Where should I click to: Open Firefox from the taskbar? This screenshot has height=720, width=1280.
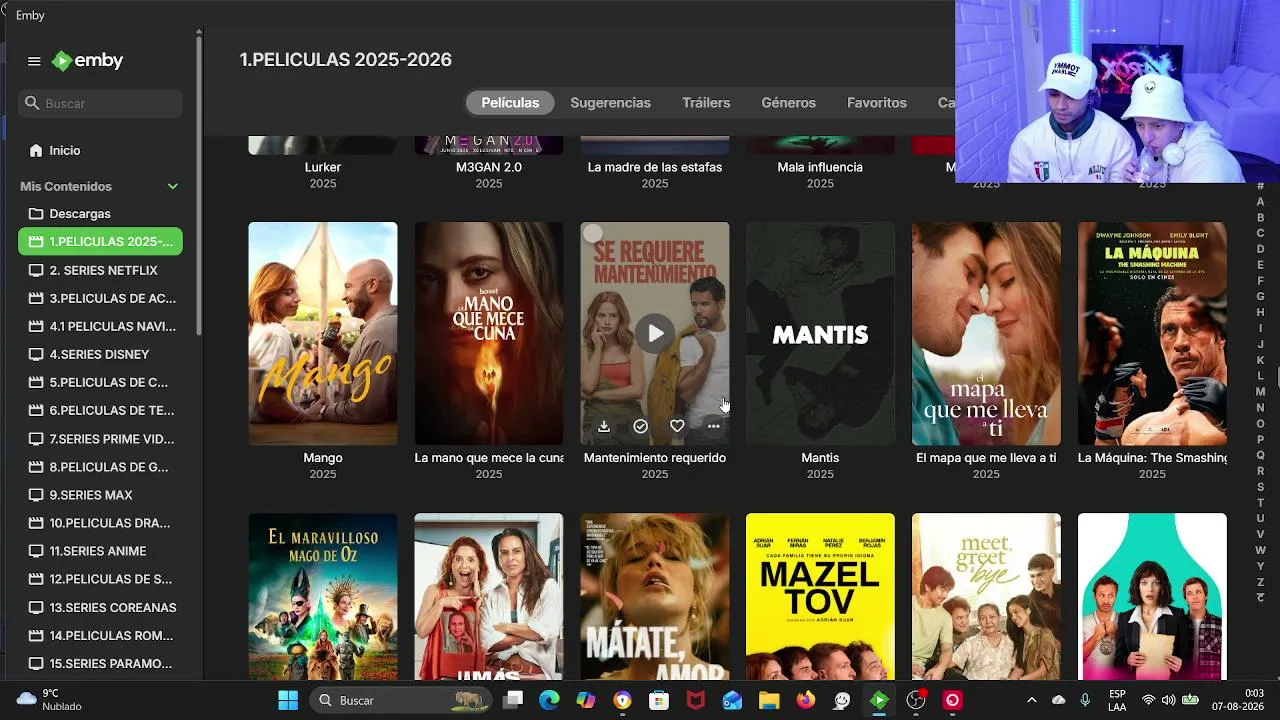[805, 700]
